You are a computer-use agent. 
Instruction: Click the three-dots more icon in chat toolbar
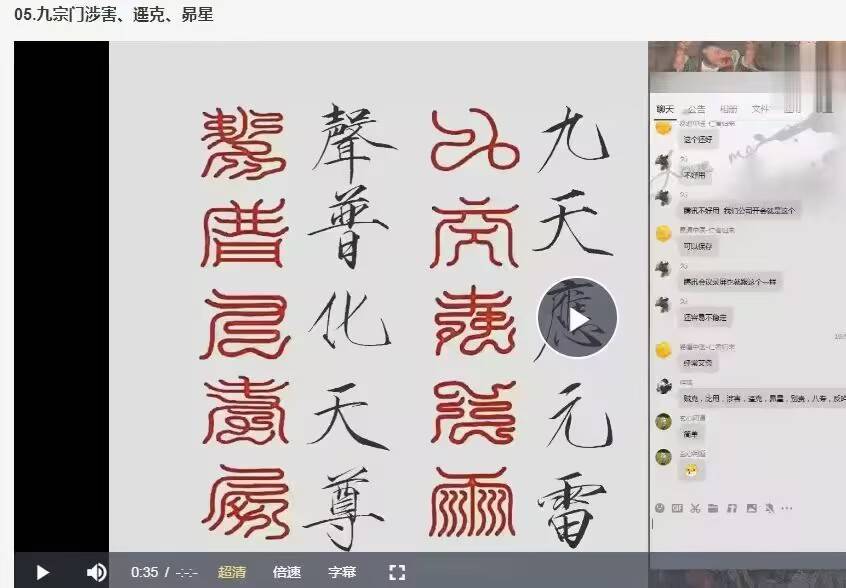(x=787, y=508)
